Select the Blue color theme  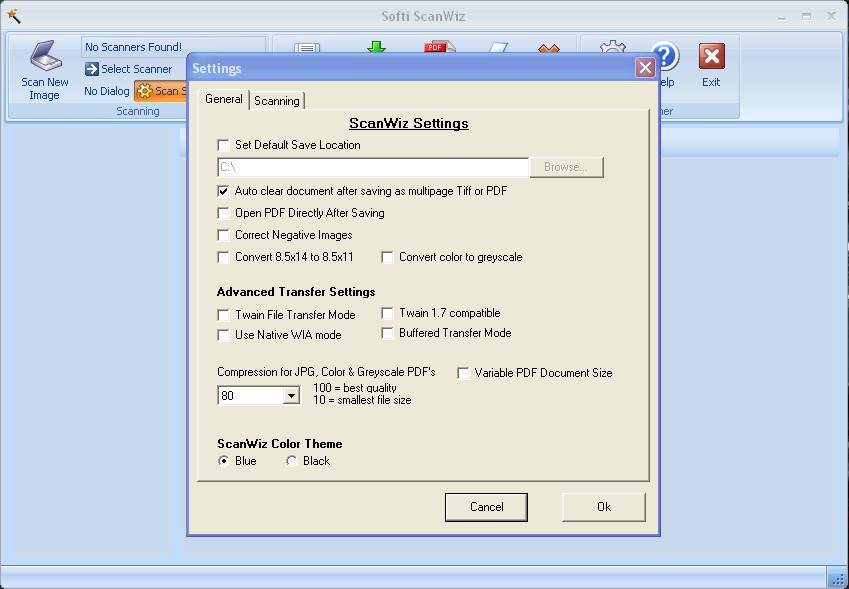(x=223, y=461)
